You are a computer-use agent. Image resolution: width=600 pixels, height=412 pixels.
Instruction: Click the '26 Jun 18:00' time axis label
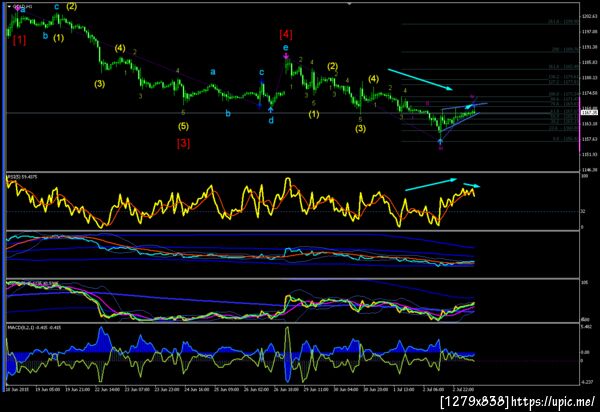[286, 389]
